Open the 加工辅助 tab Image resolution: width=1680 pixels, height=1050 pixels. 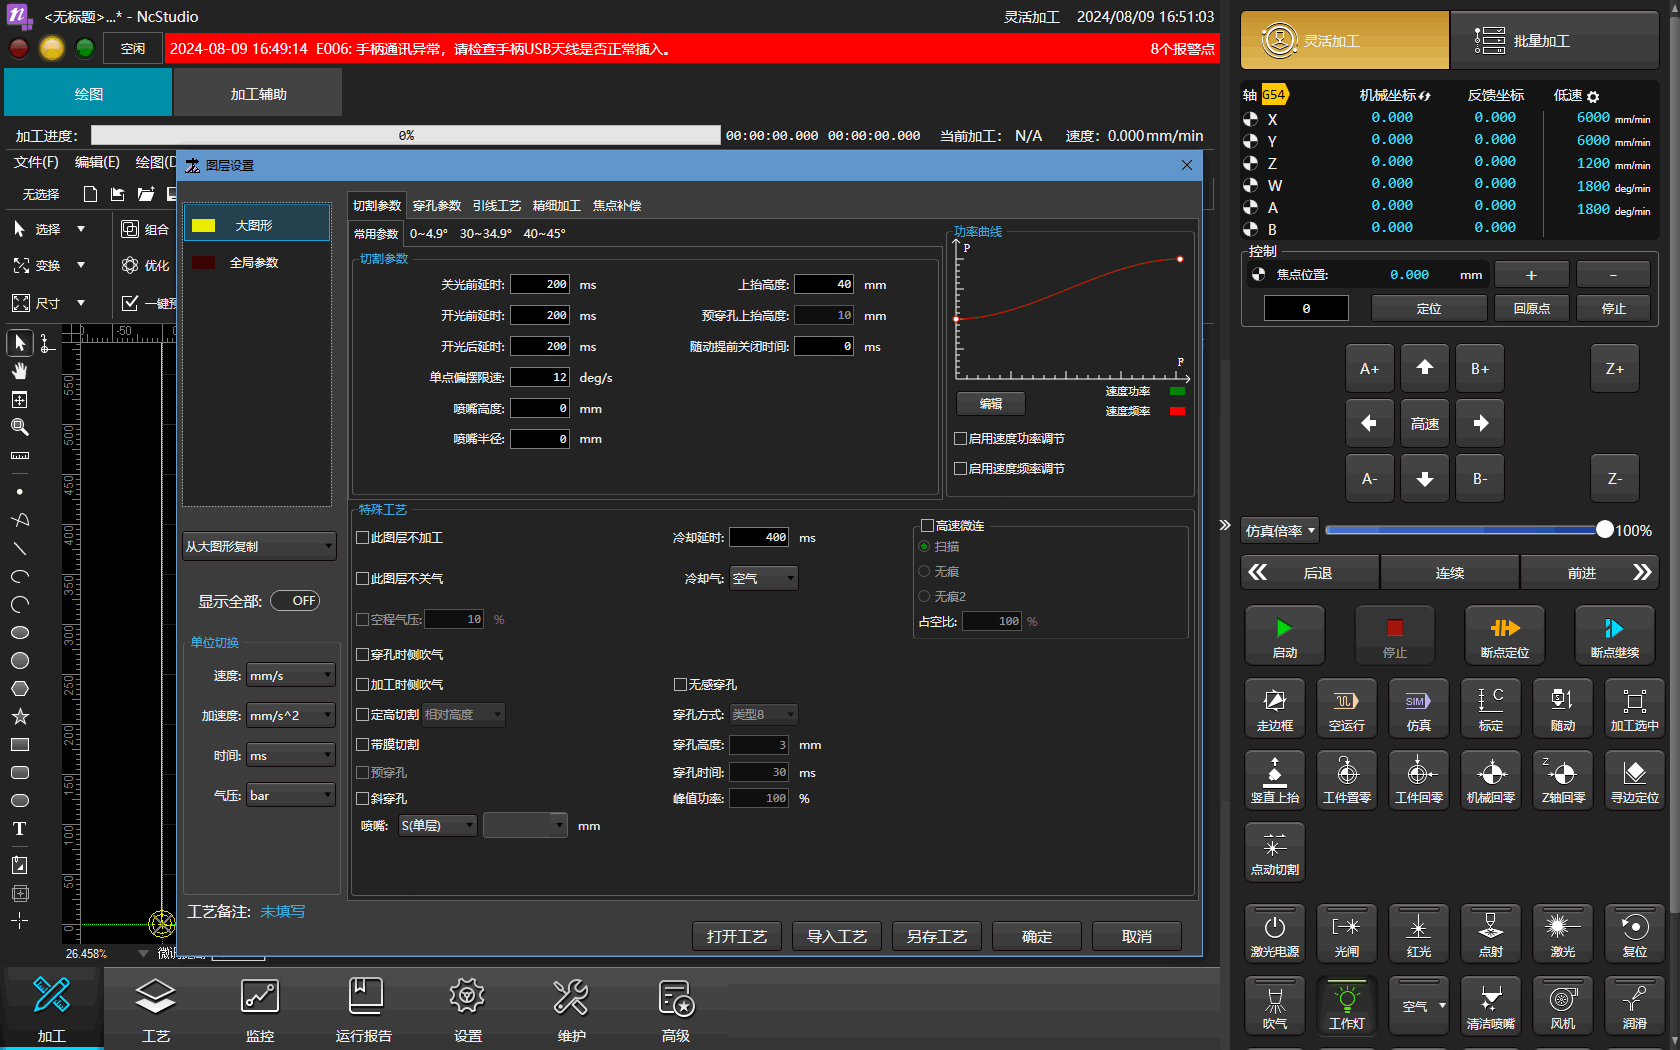(258, 94)
